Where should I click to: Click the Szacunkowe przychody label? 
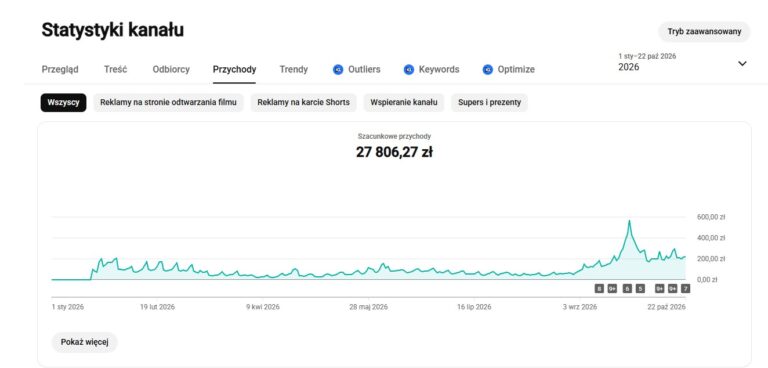[394, 137]
